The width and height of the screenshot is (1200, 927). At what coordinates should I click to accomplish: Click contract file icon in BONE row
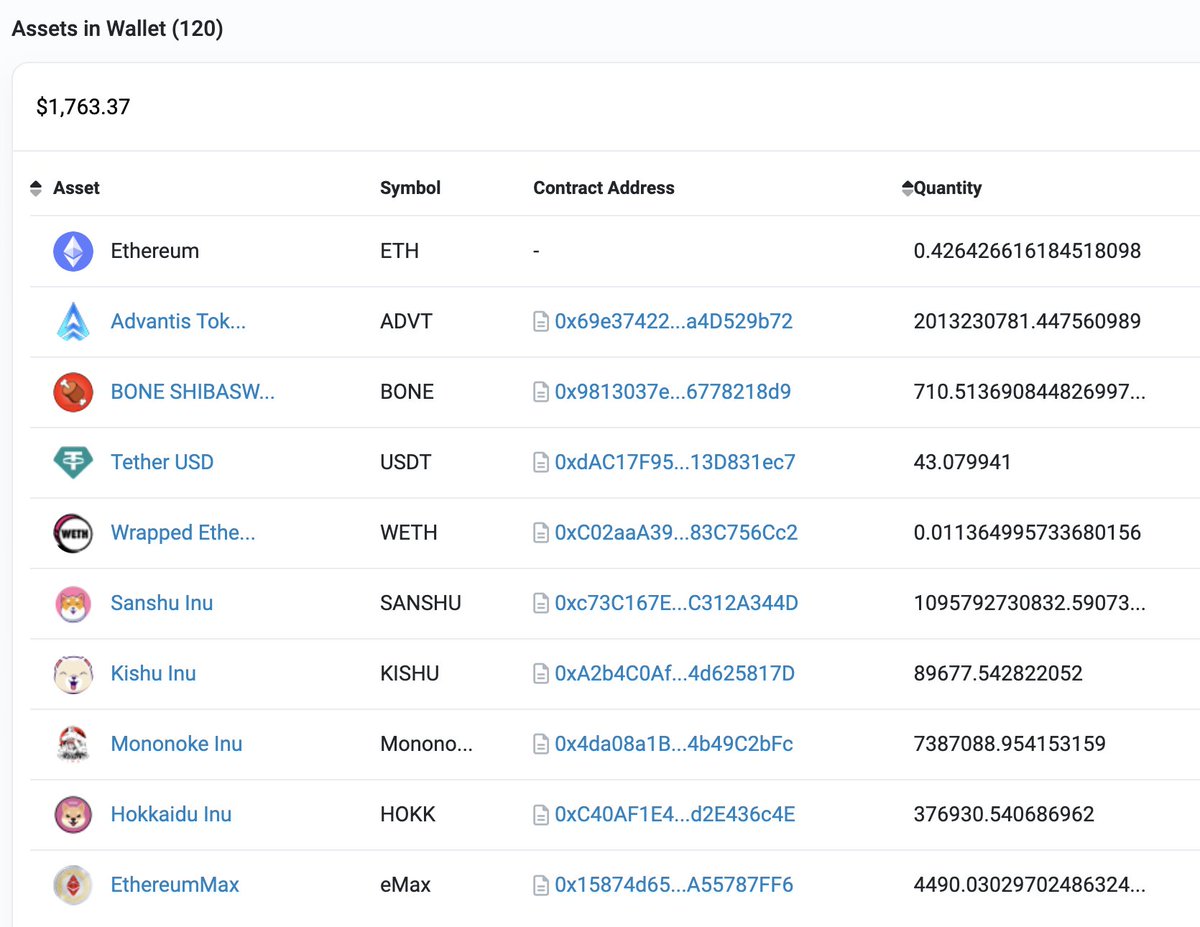coord(541,392)
